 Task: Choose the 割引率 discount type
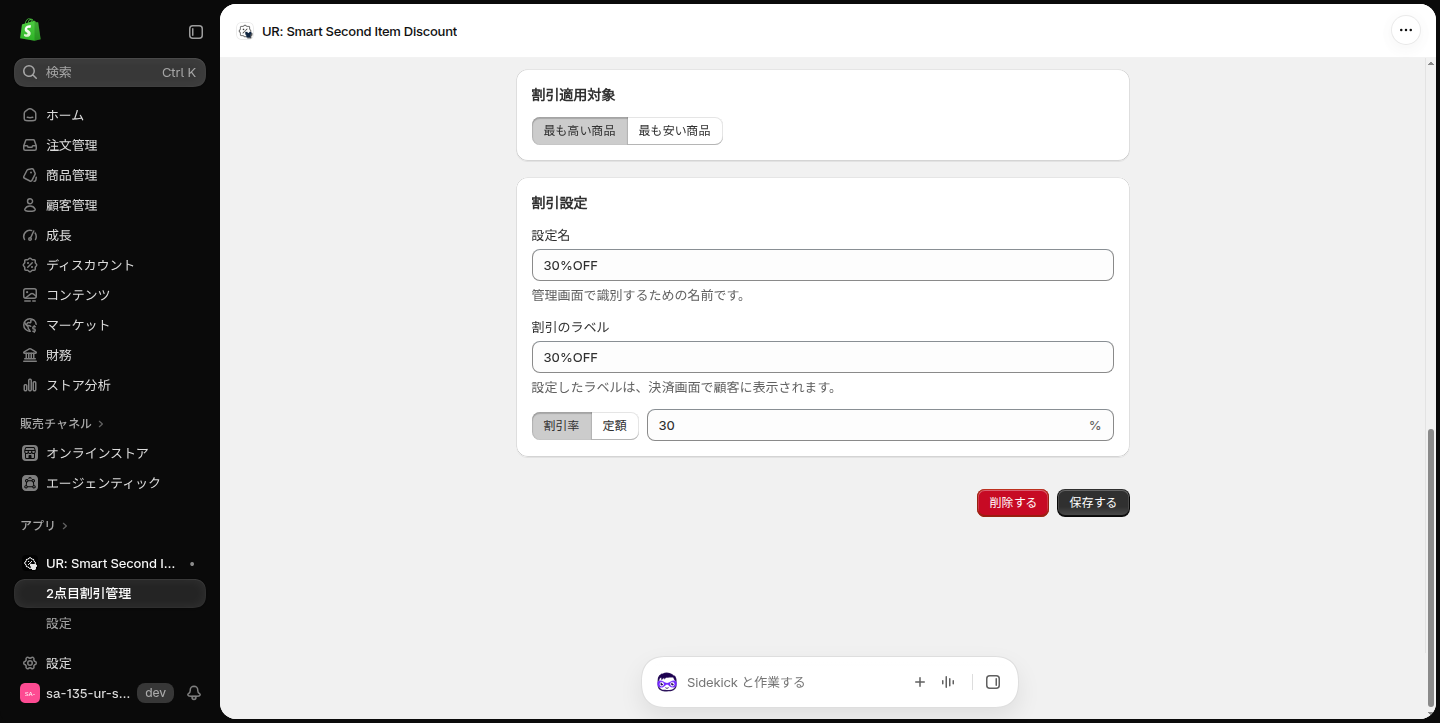562,425
